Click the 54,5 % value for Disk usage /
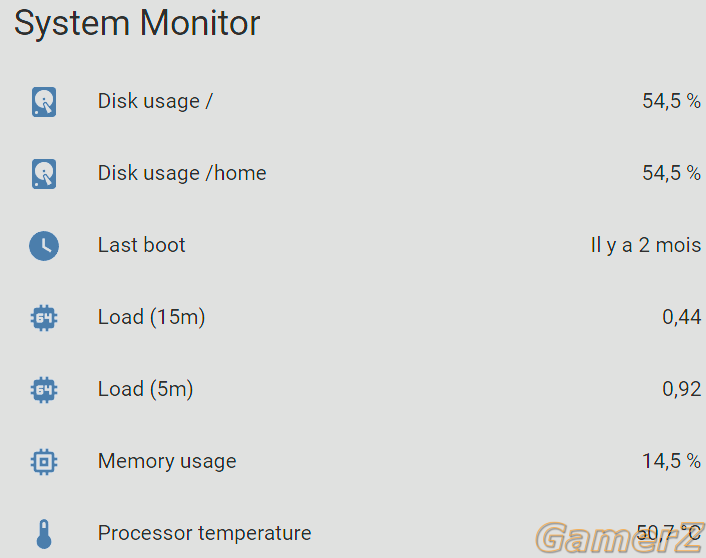The image size is (706, 558). 671,101
